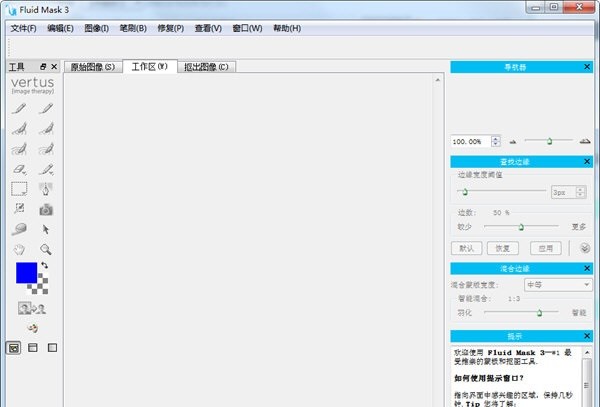Close the find-edges panel
Screen dimensions: 600x407
[587, 162]
